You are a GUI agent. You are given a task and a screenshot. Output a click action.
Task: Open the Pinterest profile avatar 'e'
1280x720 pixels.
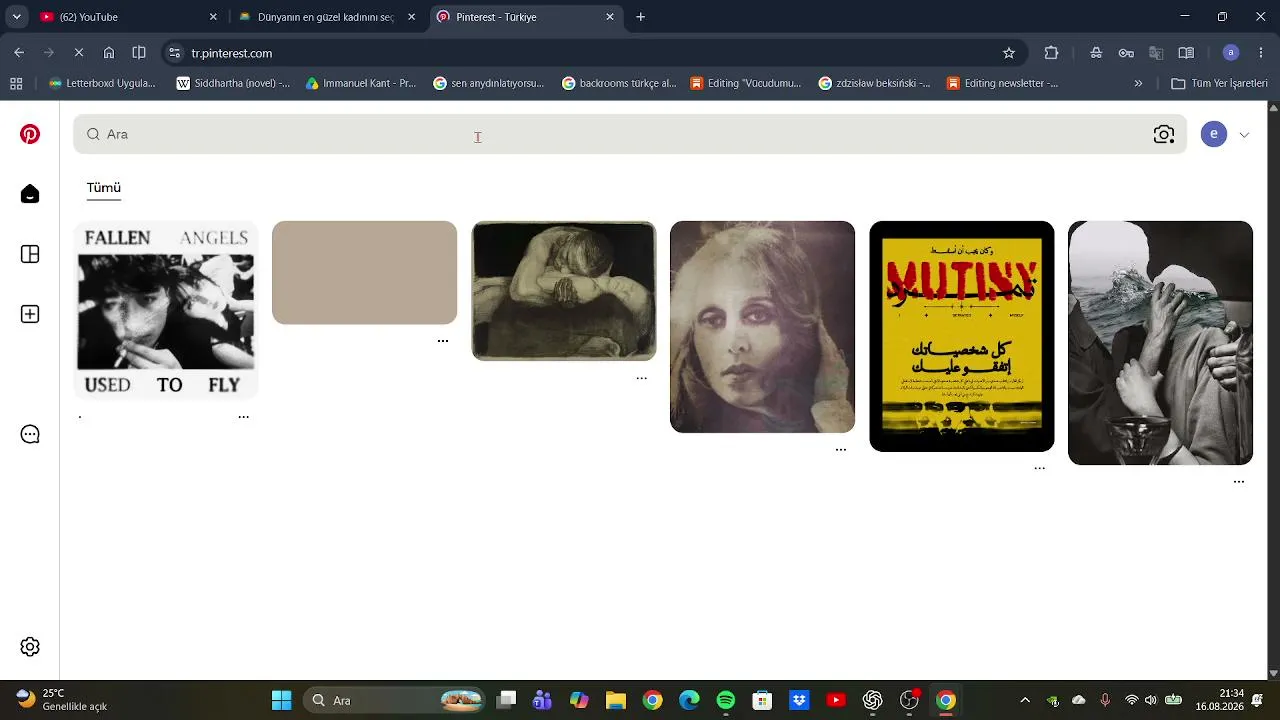click(x=1214, y=134)
